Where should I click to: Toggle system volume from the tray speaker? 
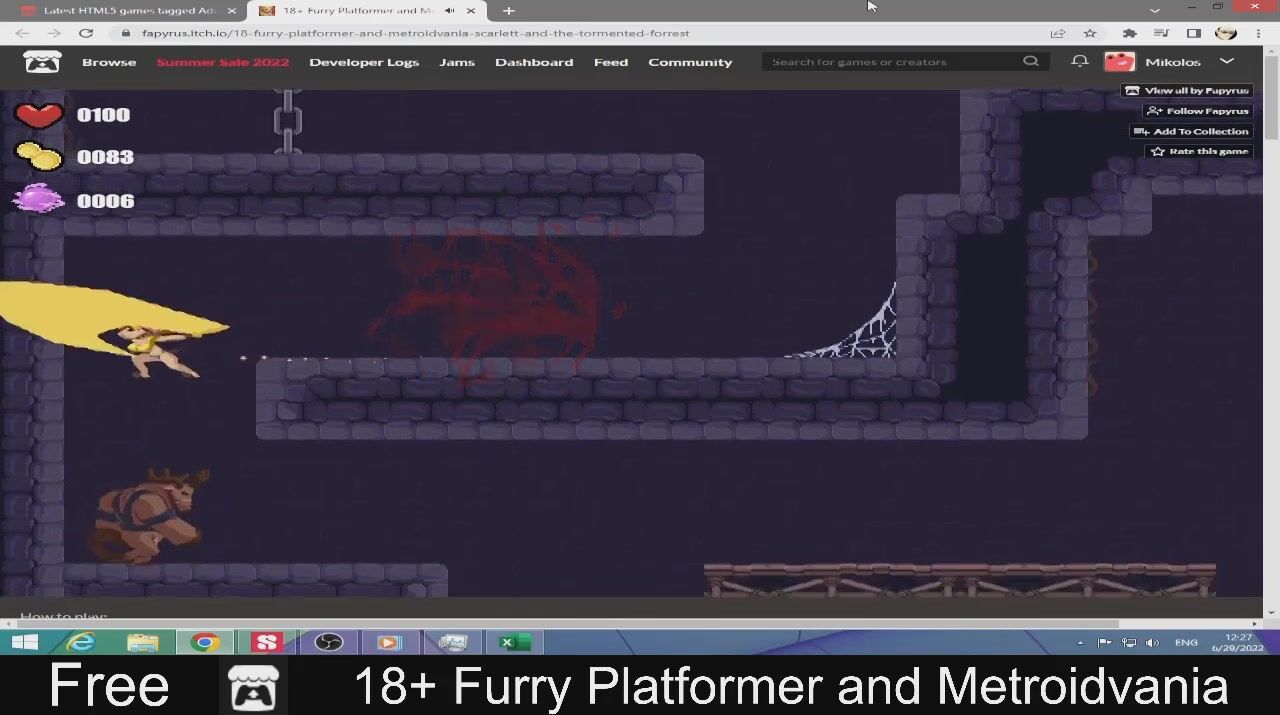(x=1152, y=642)
